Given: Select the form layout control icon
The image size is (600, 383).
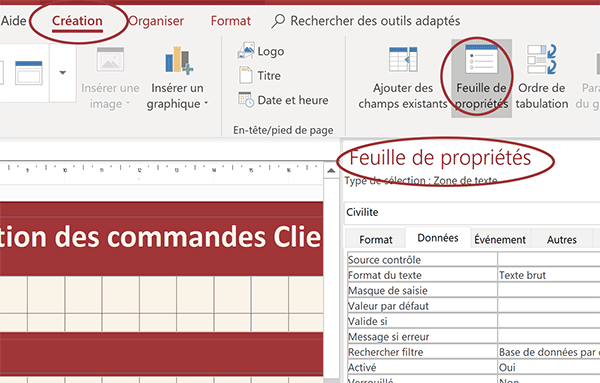Looking at the screenshot, I should [x=28, y=73].
